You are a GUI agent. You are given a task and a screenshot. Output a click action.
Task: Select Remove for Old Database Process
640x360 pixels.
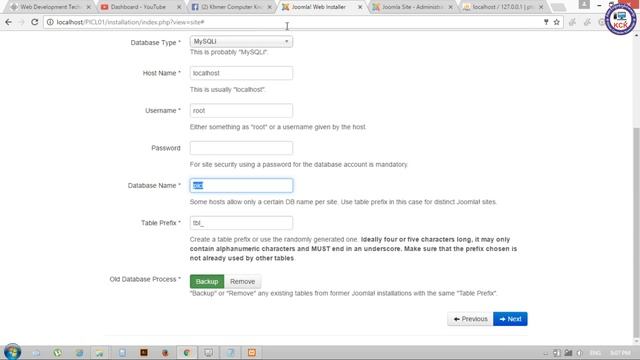click(x=242, y=282)
